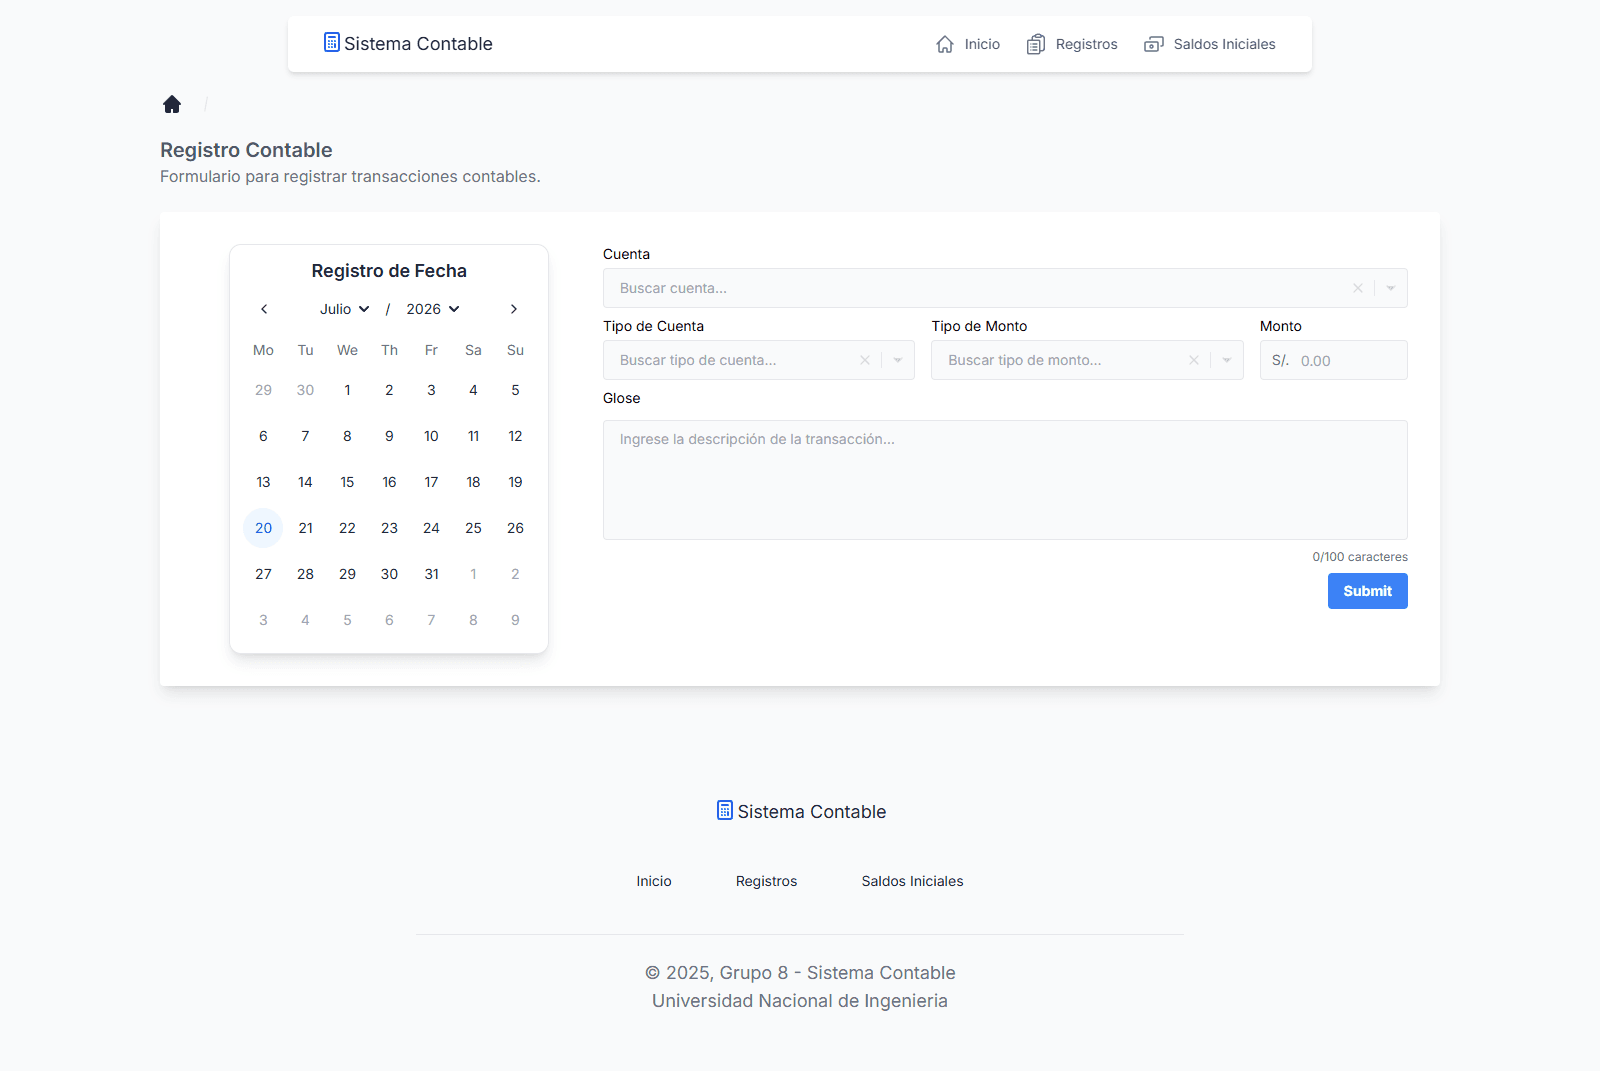1600x1071 pixels.
Task: Select July 4 in the calendar
Action: (x=473, y=390)
